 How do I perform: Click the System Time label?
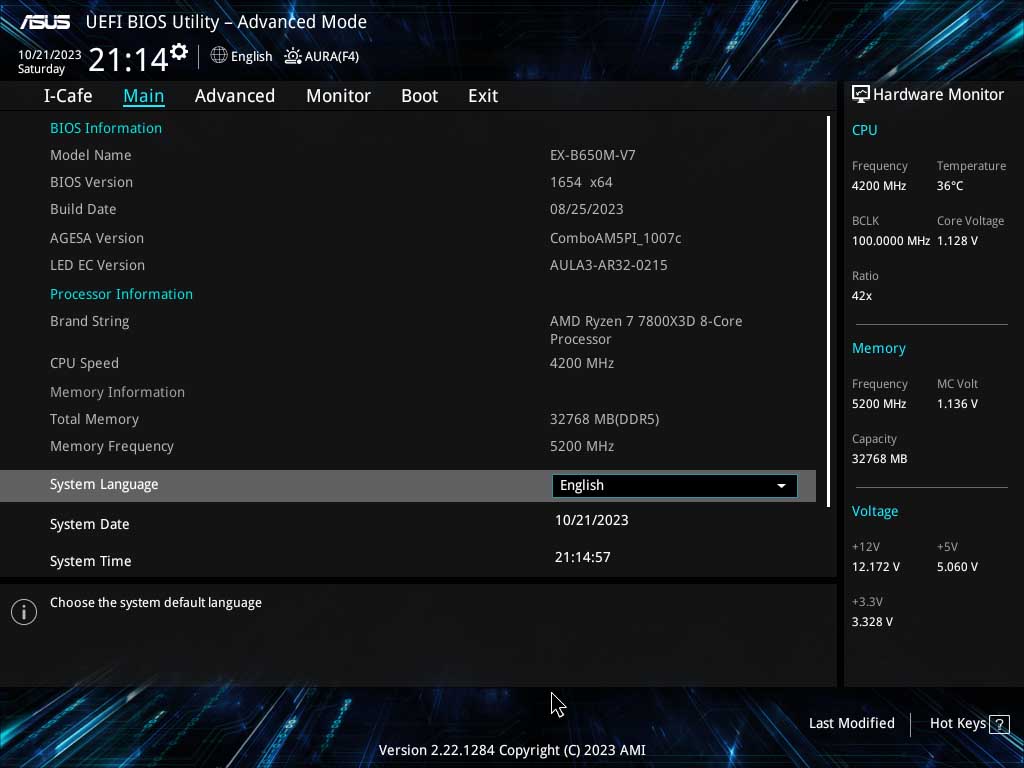(91, 561)
